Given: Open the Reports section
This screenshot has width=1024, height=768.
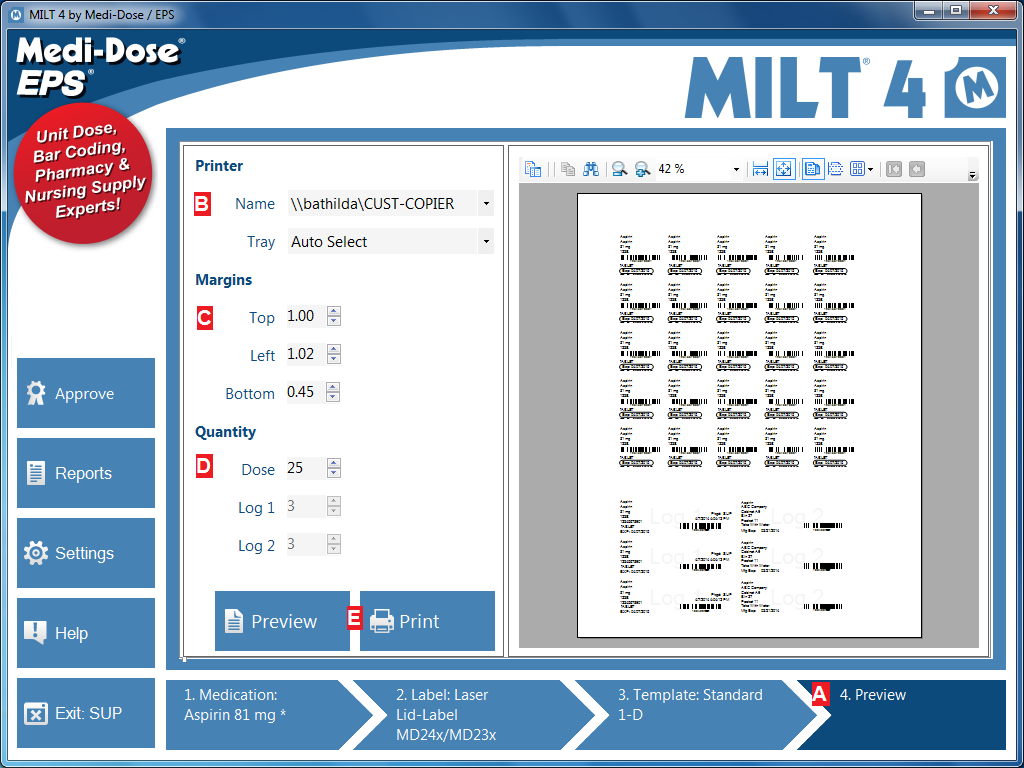Looking at the screenshot, I should (86, 473).
